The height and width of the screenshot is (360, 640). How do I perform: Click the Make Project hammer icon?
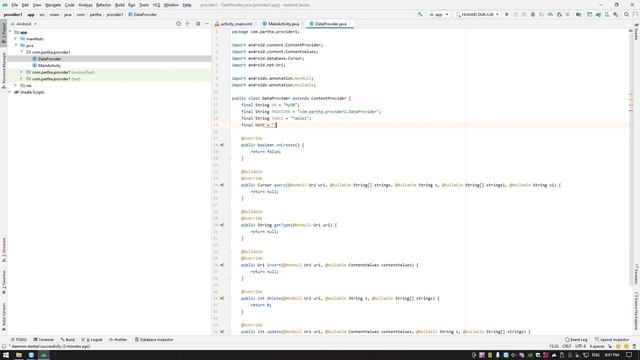[x=420, y=14]
